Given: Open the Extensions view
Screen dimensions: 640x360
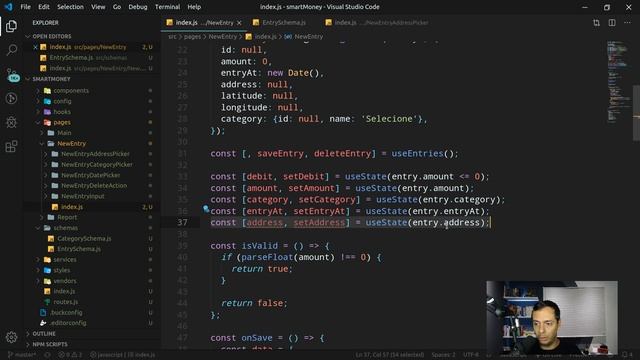Looking at the screenshot, I should click(x=11, y=146).
